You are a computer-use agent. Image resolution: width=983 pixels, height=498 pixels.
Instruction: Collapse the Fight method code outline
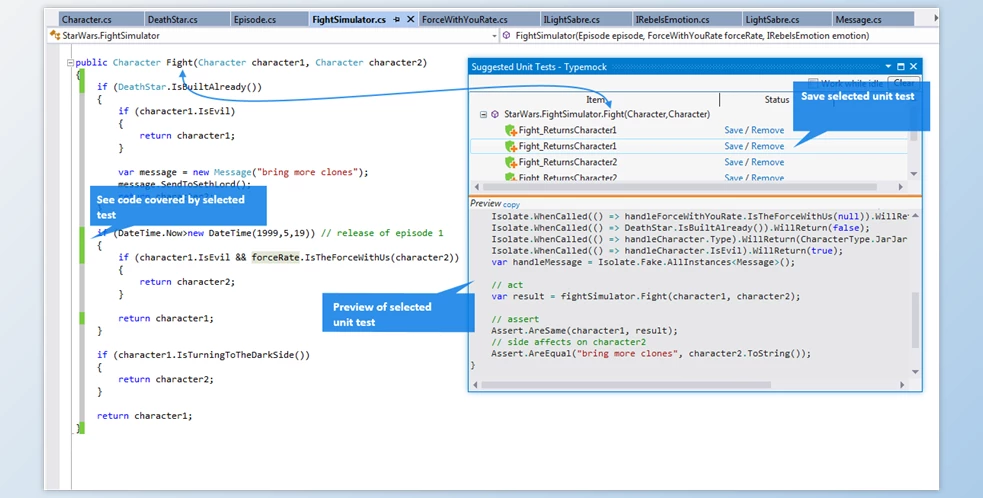70,62
